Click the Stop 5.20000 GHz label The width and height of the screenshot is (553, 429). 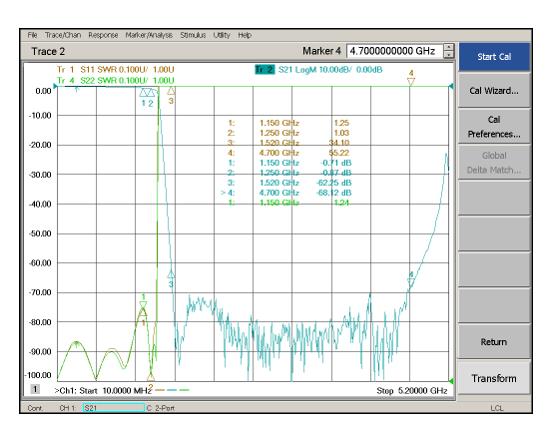[412, 391]
